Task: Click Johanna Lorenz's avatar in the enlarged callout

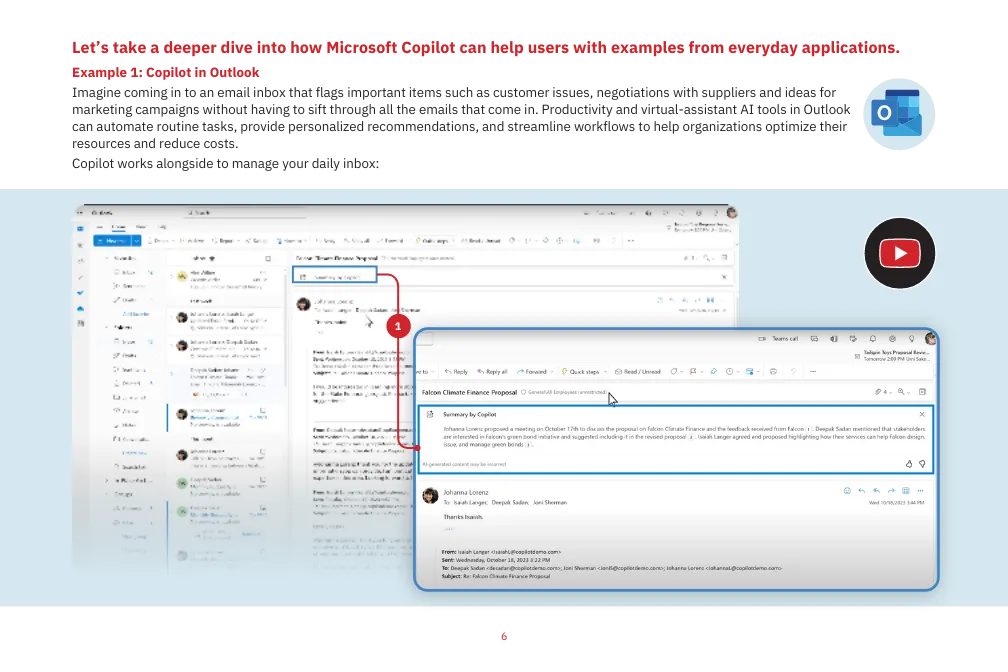Action: pyautogui.click(x=430, y=495)
